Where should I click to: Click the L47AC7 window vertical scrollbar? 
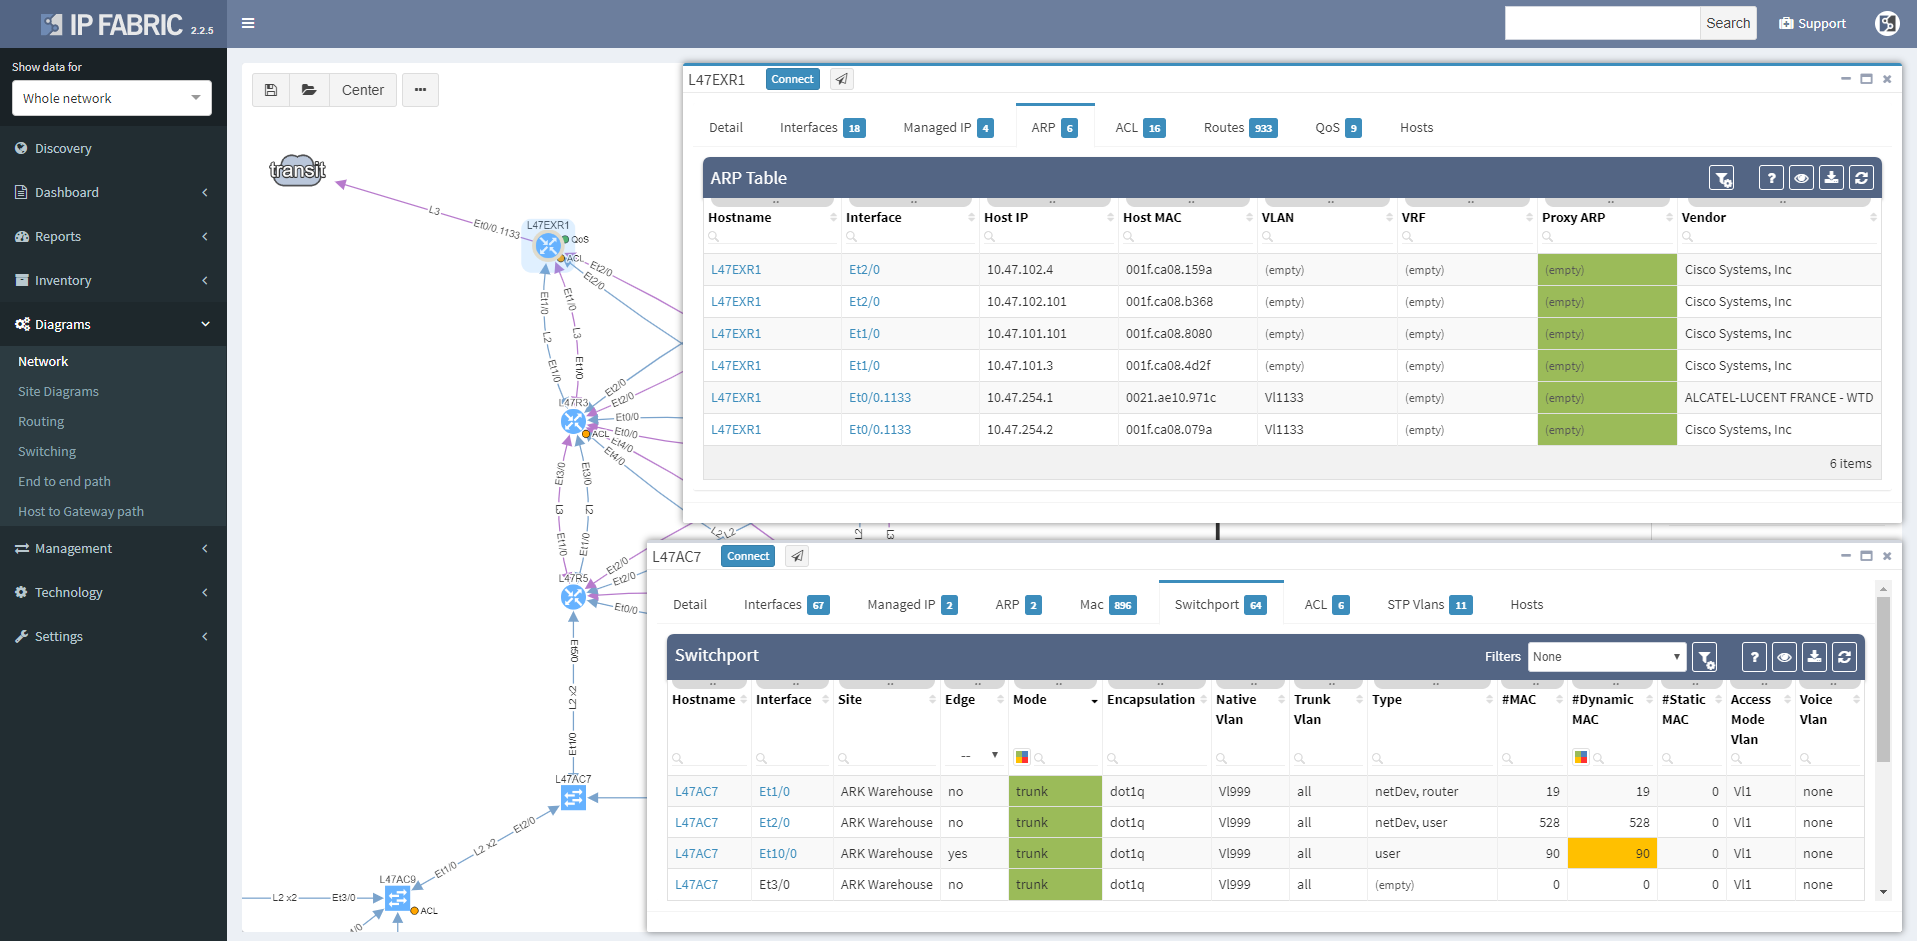pyautogui.click(x=1884, y=680)
